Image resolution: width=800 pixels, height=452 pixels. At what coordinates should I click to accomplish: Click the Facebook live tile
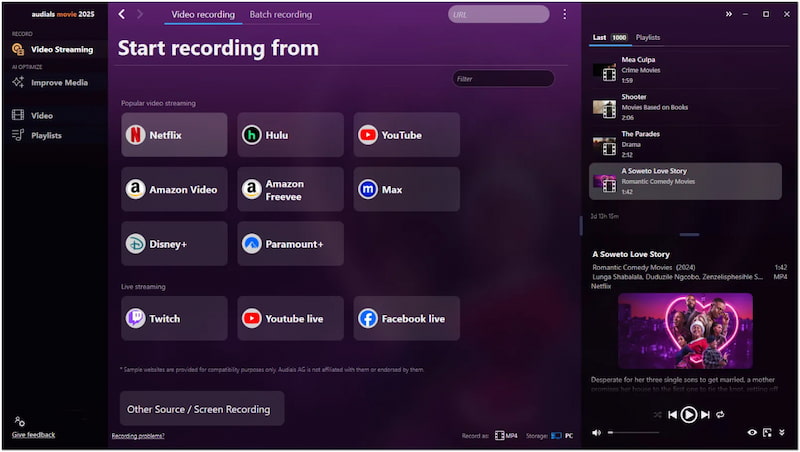coord(406,318)
